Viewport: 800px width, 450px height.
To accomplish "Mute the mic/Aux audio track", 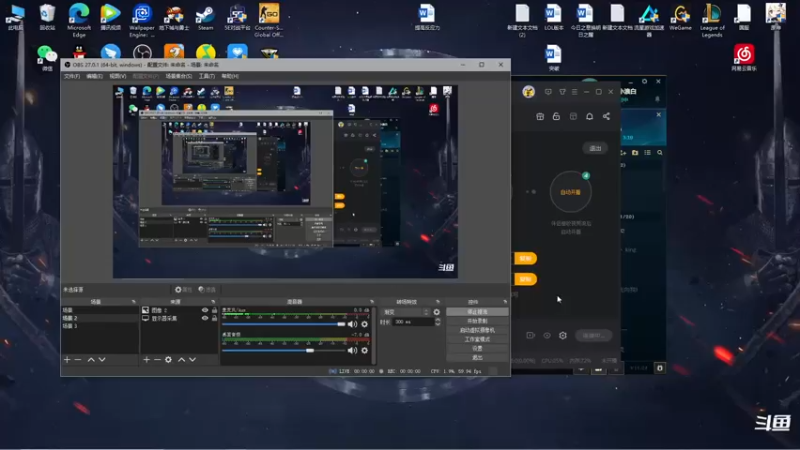I will 352,324.
